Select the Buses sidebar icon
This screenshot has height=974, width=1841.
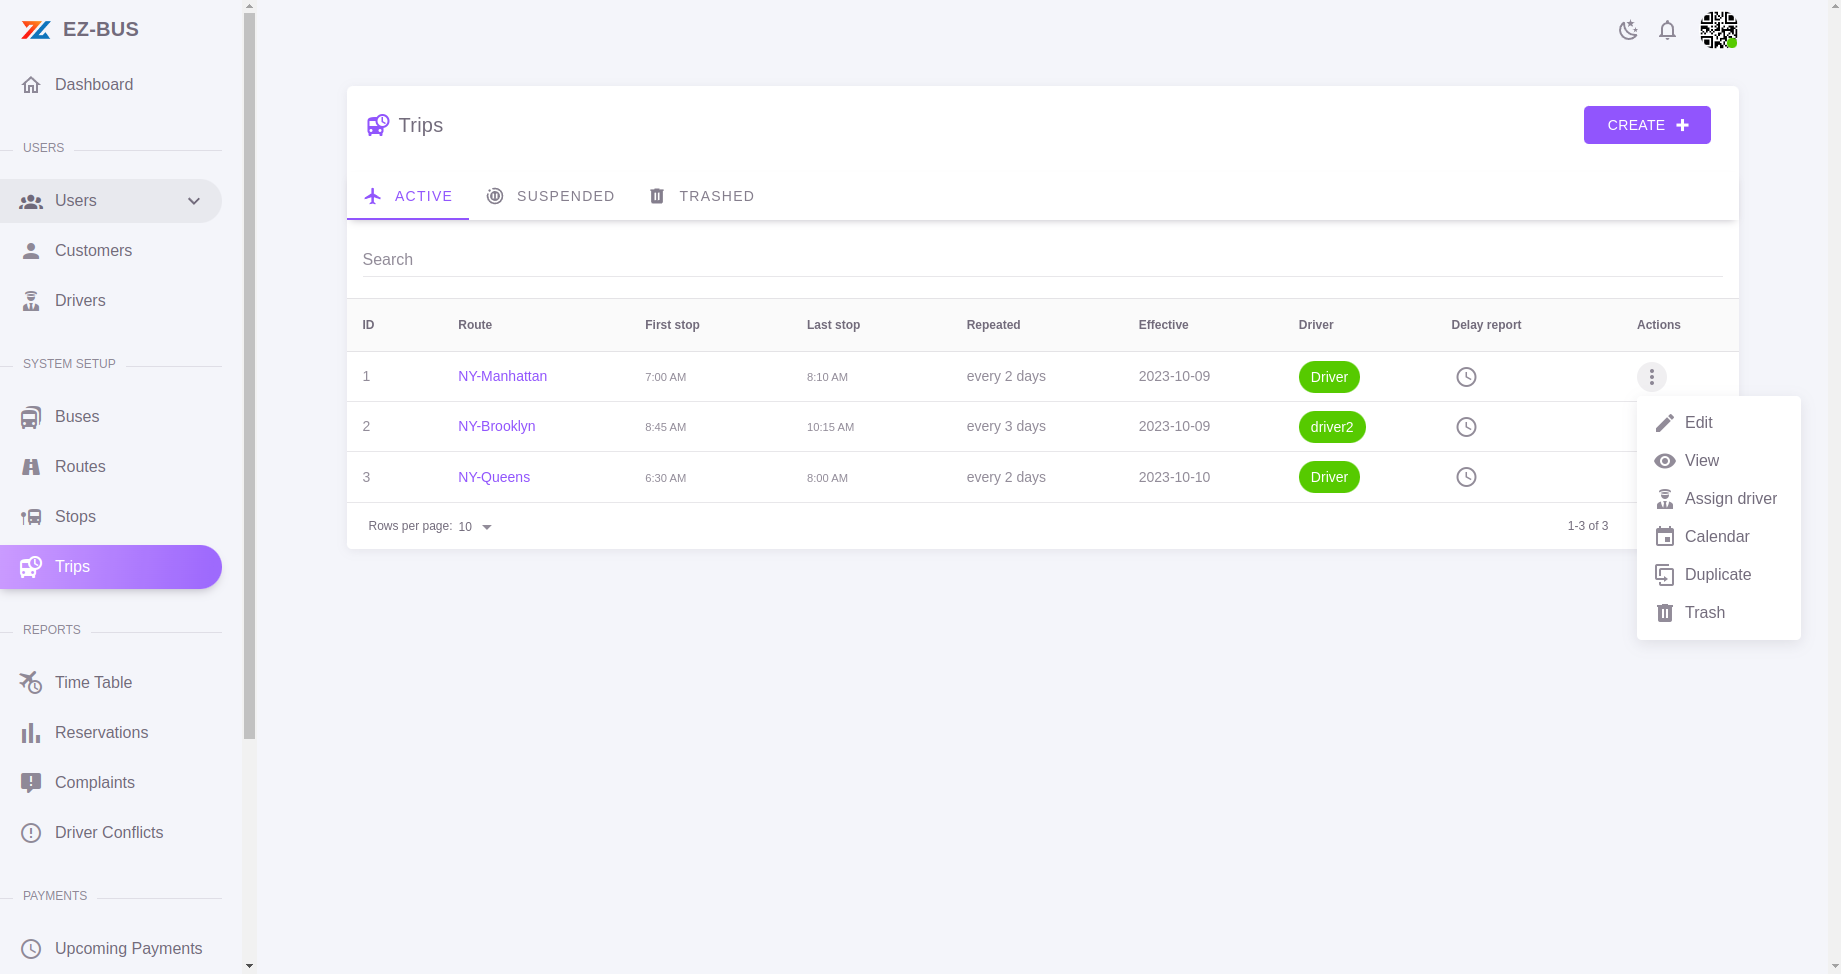point(31,417)
